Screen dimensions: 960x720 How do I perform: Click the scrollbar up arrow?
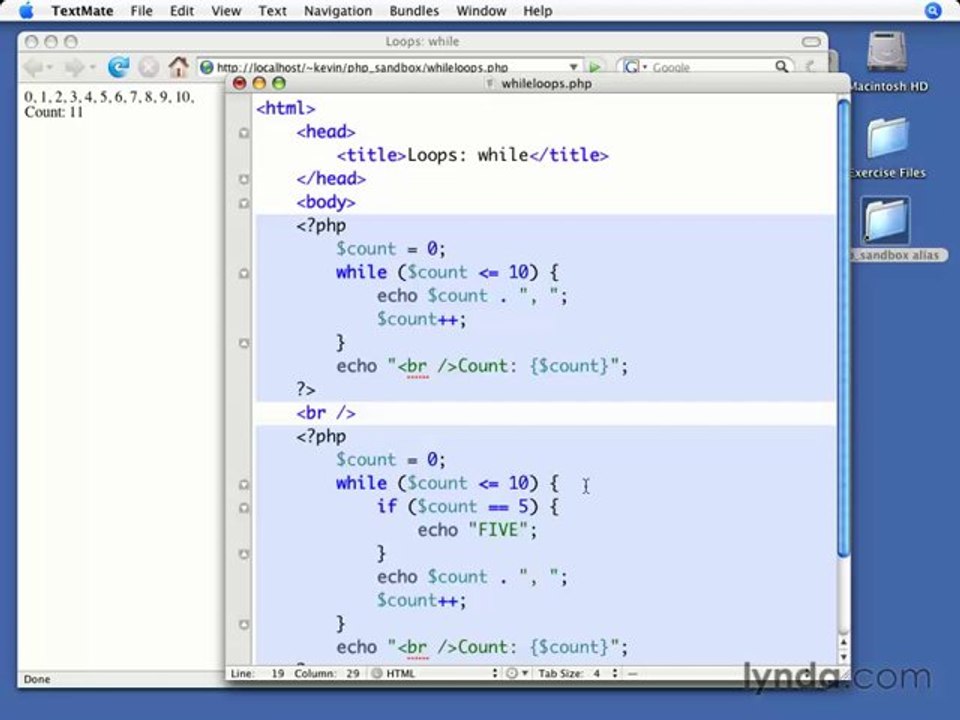pos(843,642)
